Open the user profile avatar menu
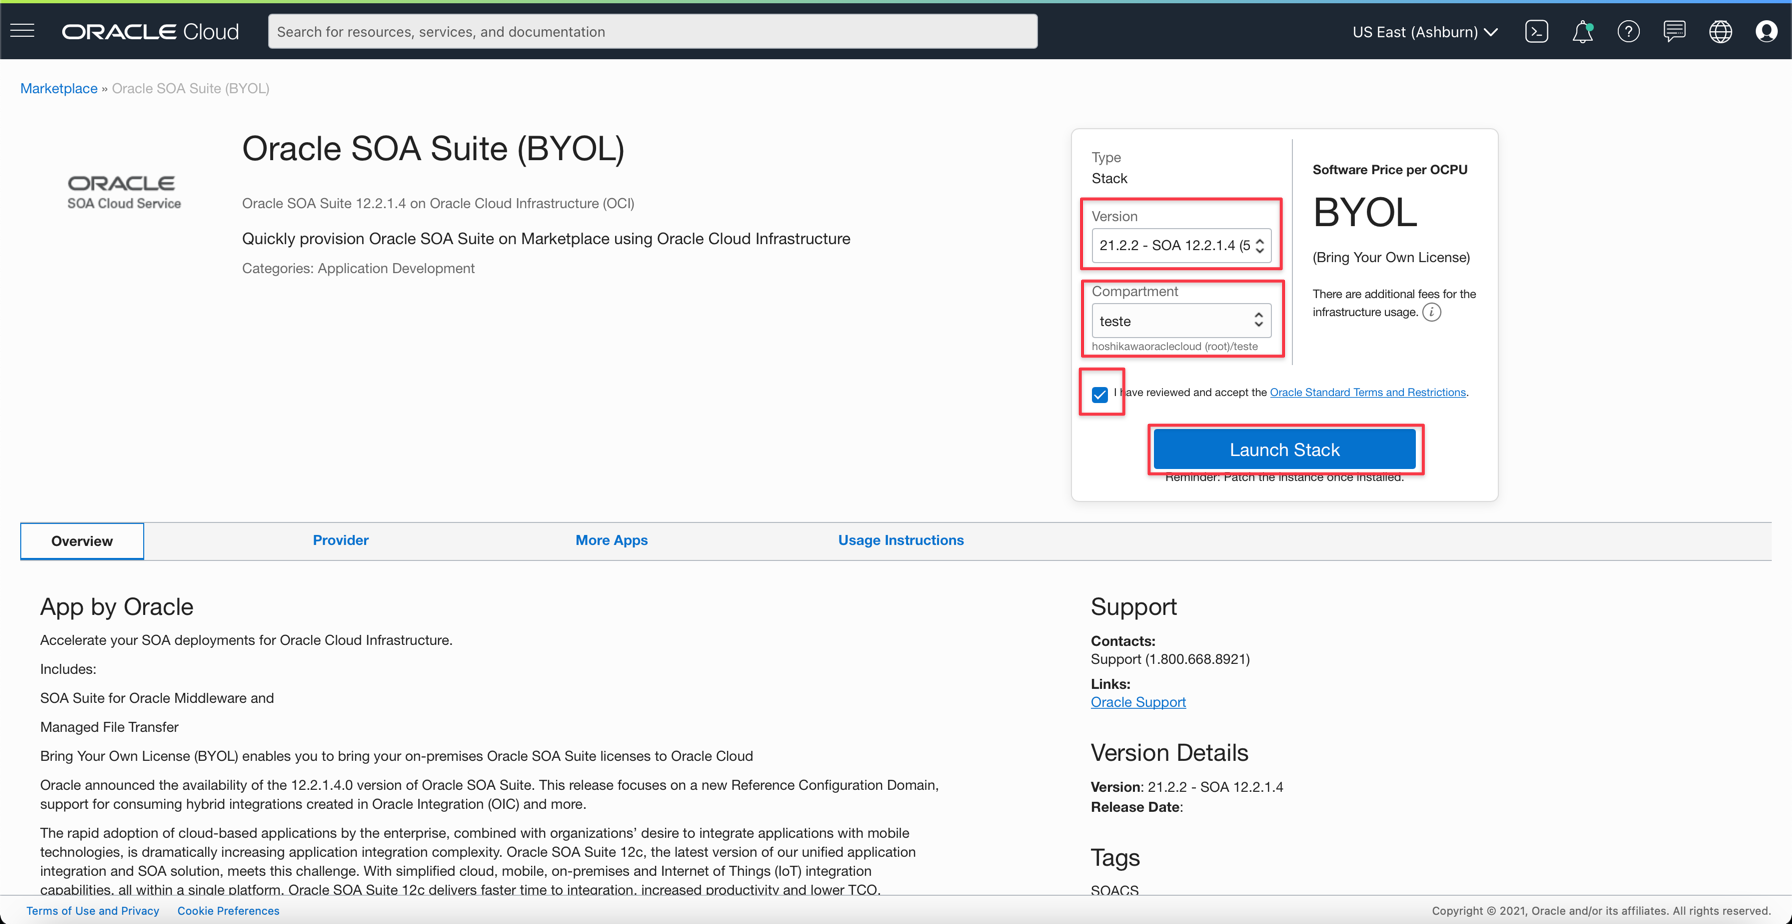This screenshot has height=924, width=1792. (1767, 32)
